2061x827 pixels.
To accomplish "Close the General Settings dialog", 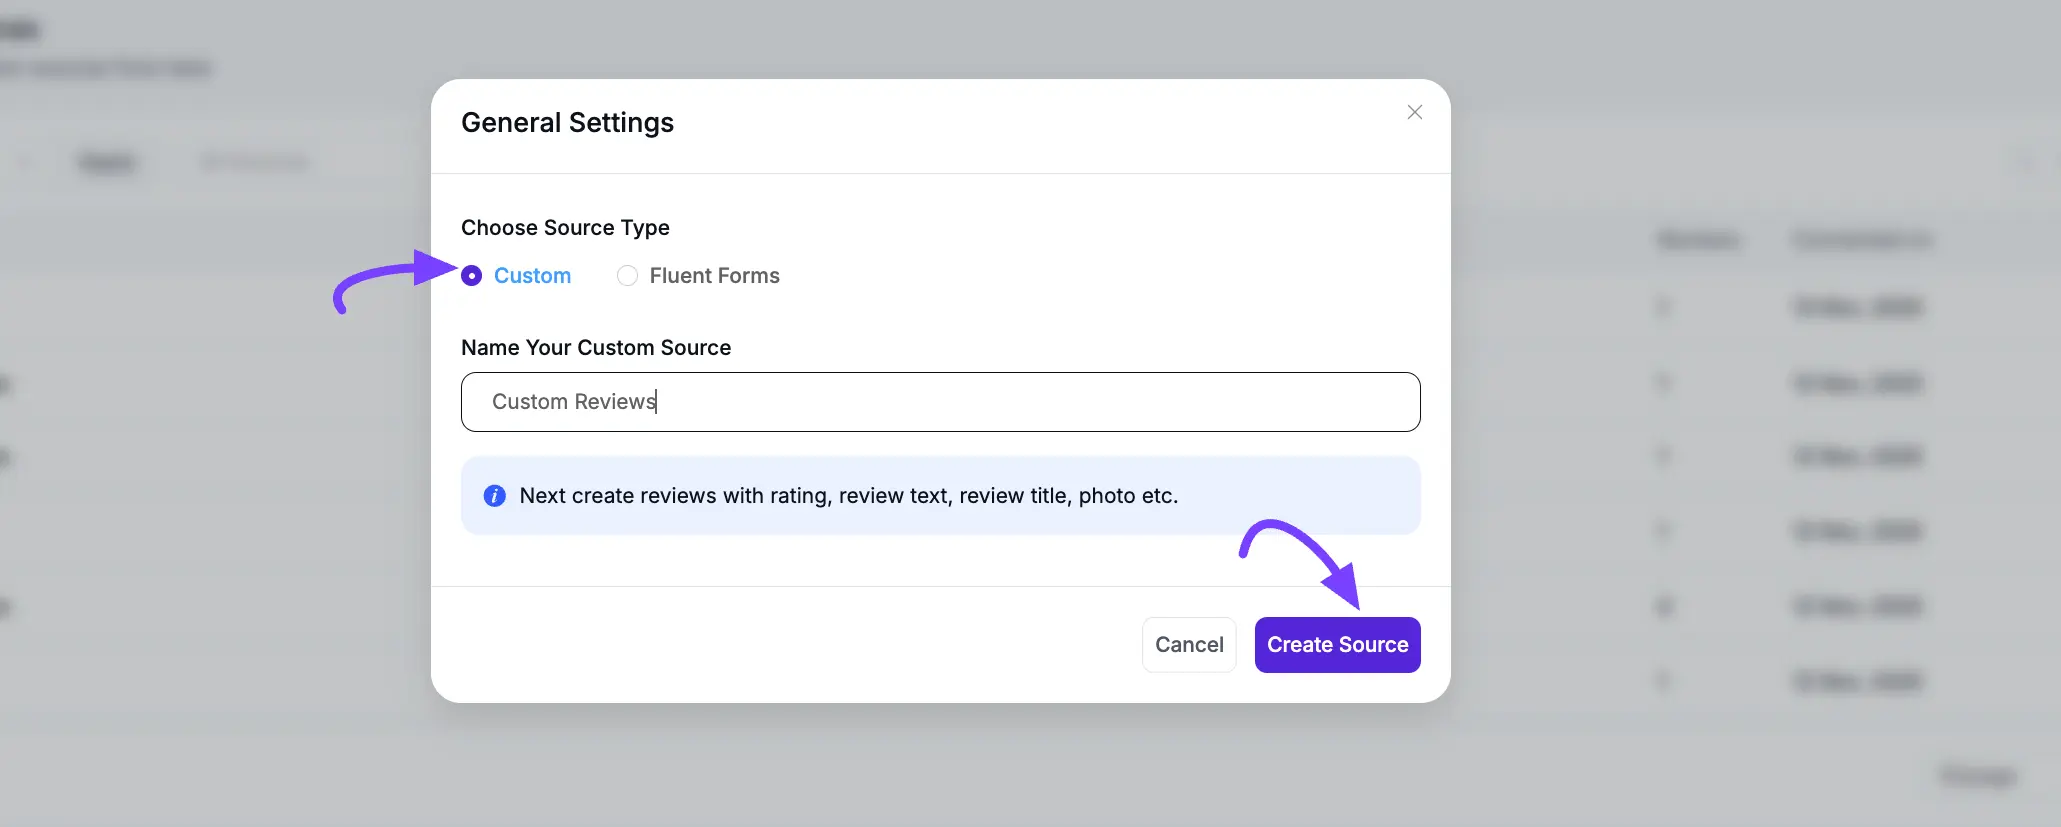I will pyautogui.click(x=1414, y=112).
